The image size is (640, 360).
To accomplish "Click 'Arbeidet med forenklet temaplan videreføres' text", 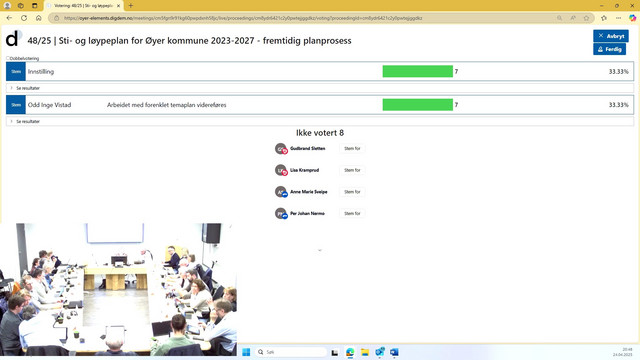I will pyautogui.click(x=167, y=105).
